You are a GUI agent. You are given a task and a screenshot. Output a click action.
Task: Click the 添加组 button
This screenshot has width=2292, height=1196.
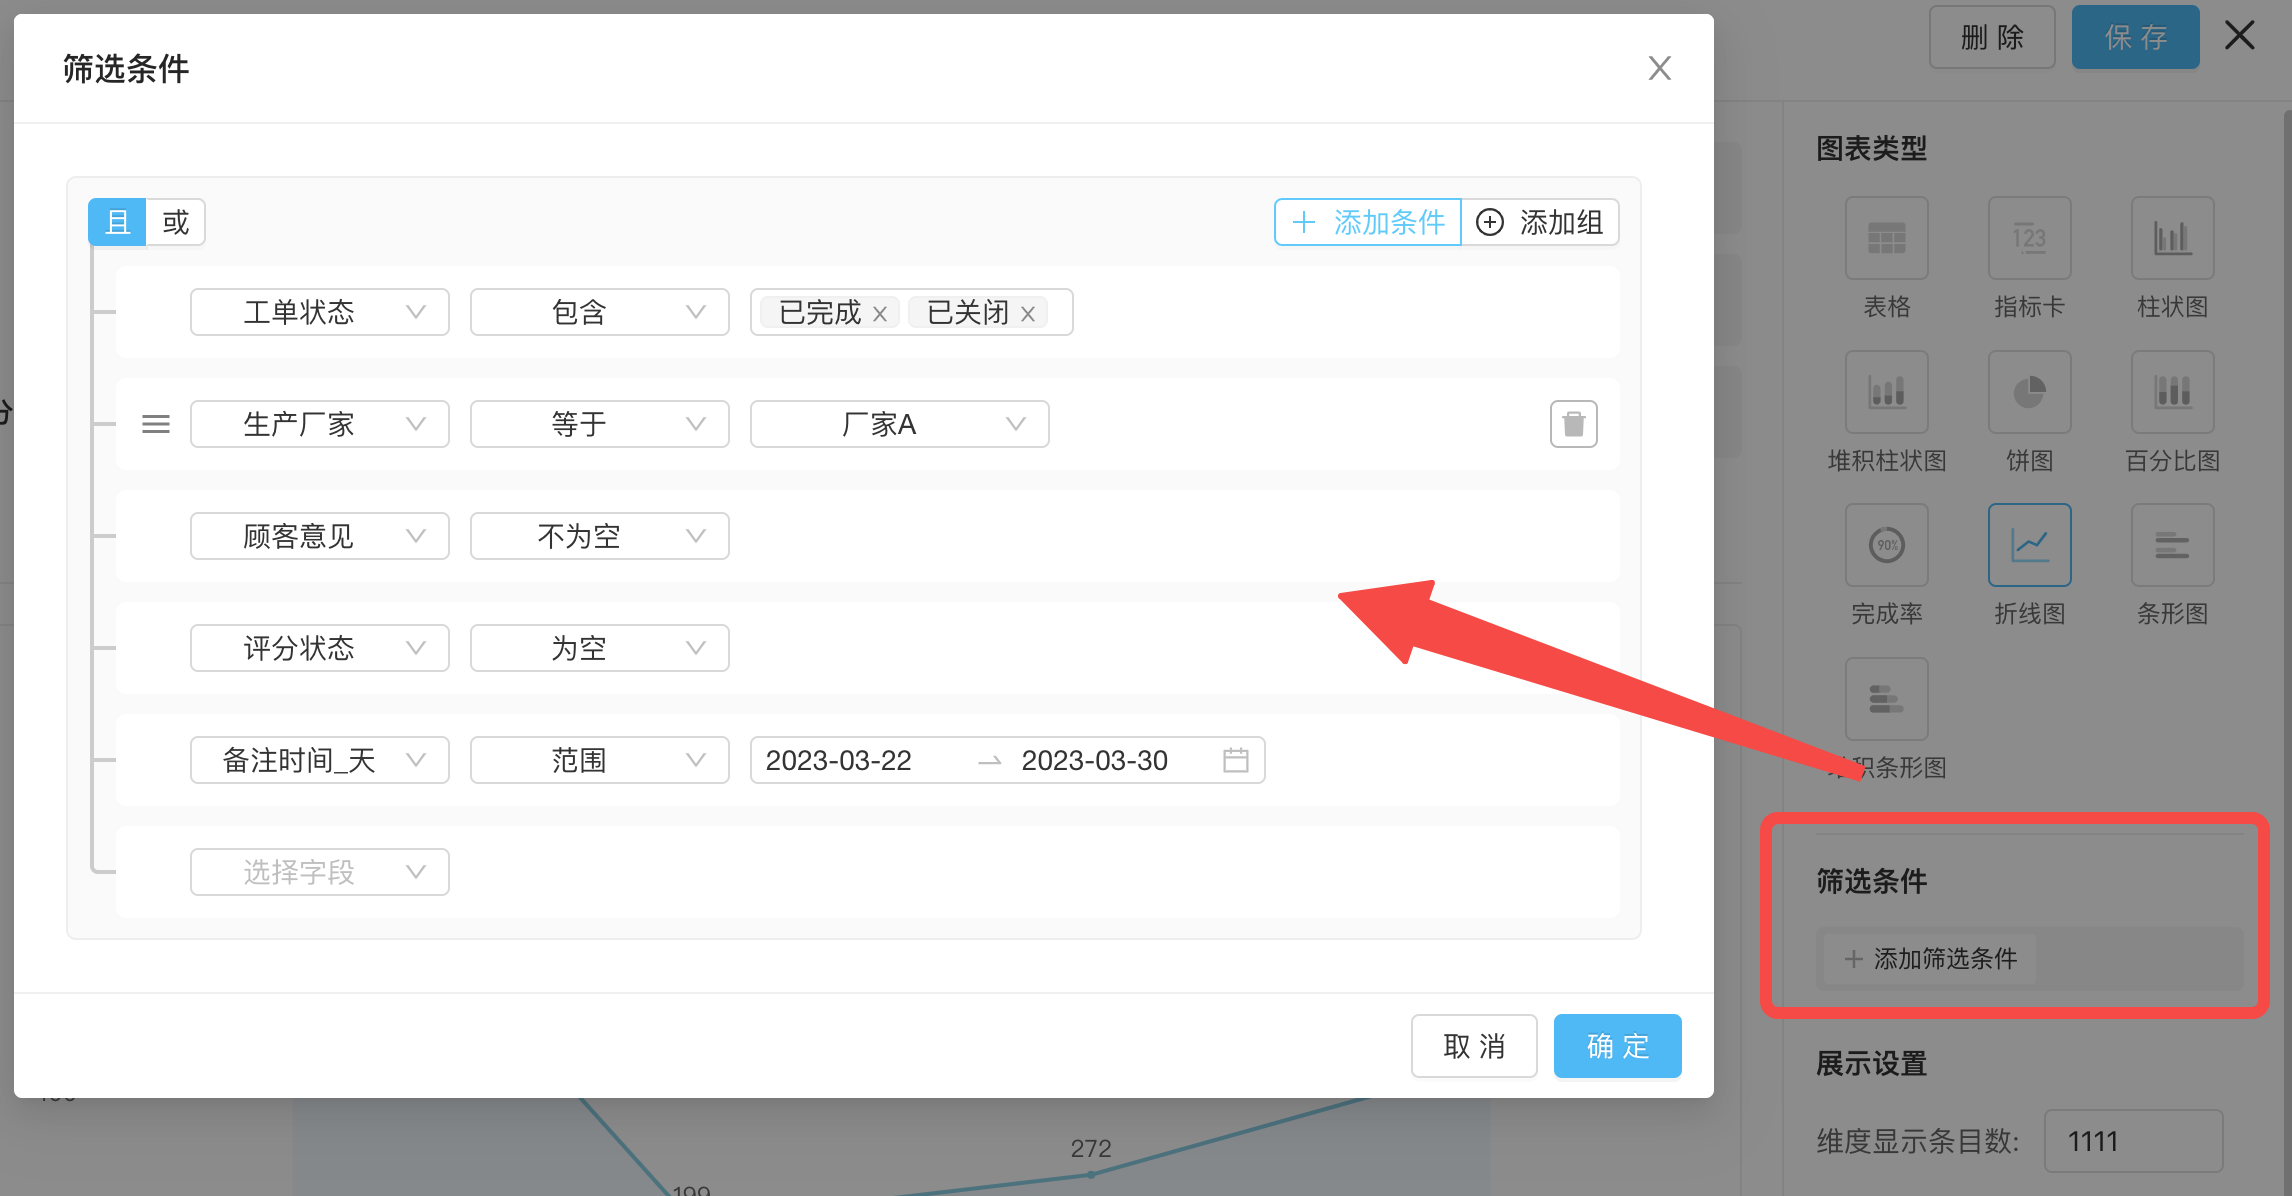1540,222
